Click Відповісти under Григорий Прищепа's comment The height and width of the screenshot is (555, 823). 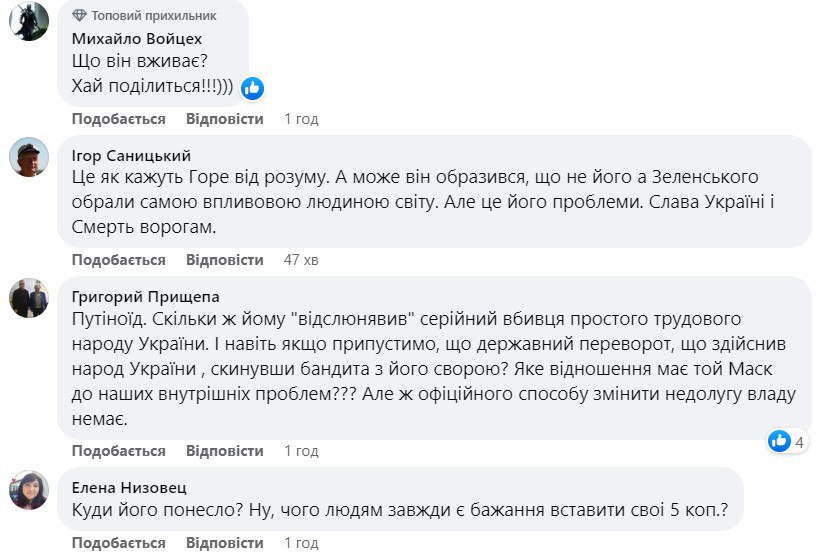click(x=225, y=450)
